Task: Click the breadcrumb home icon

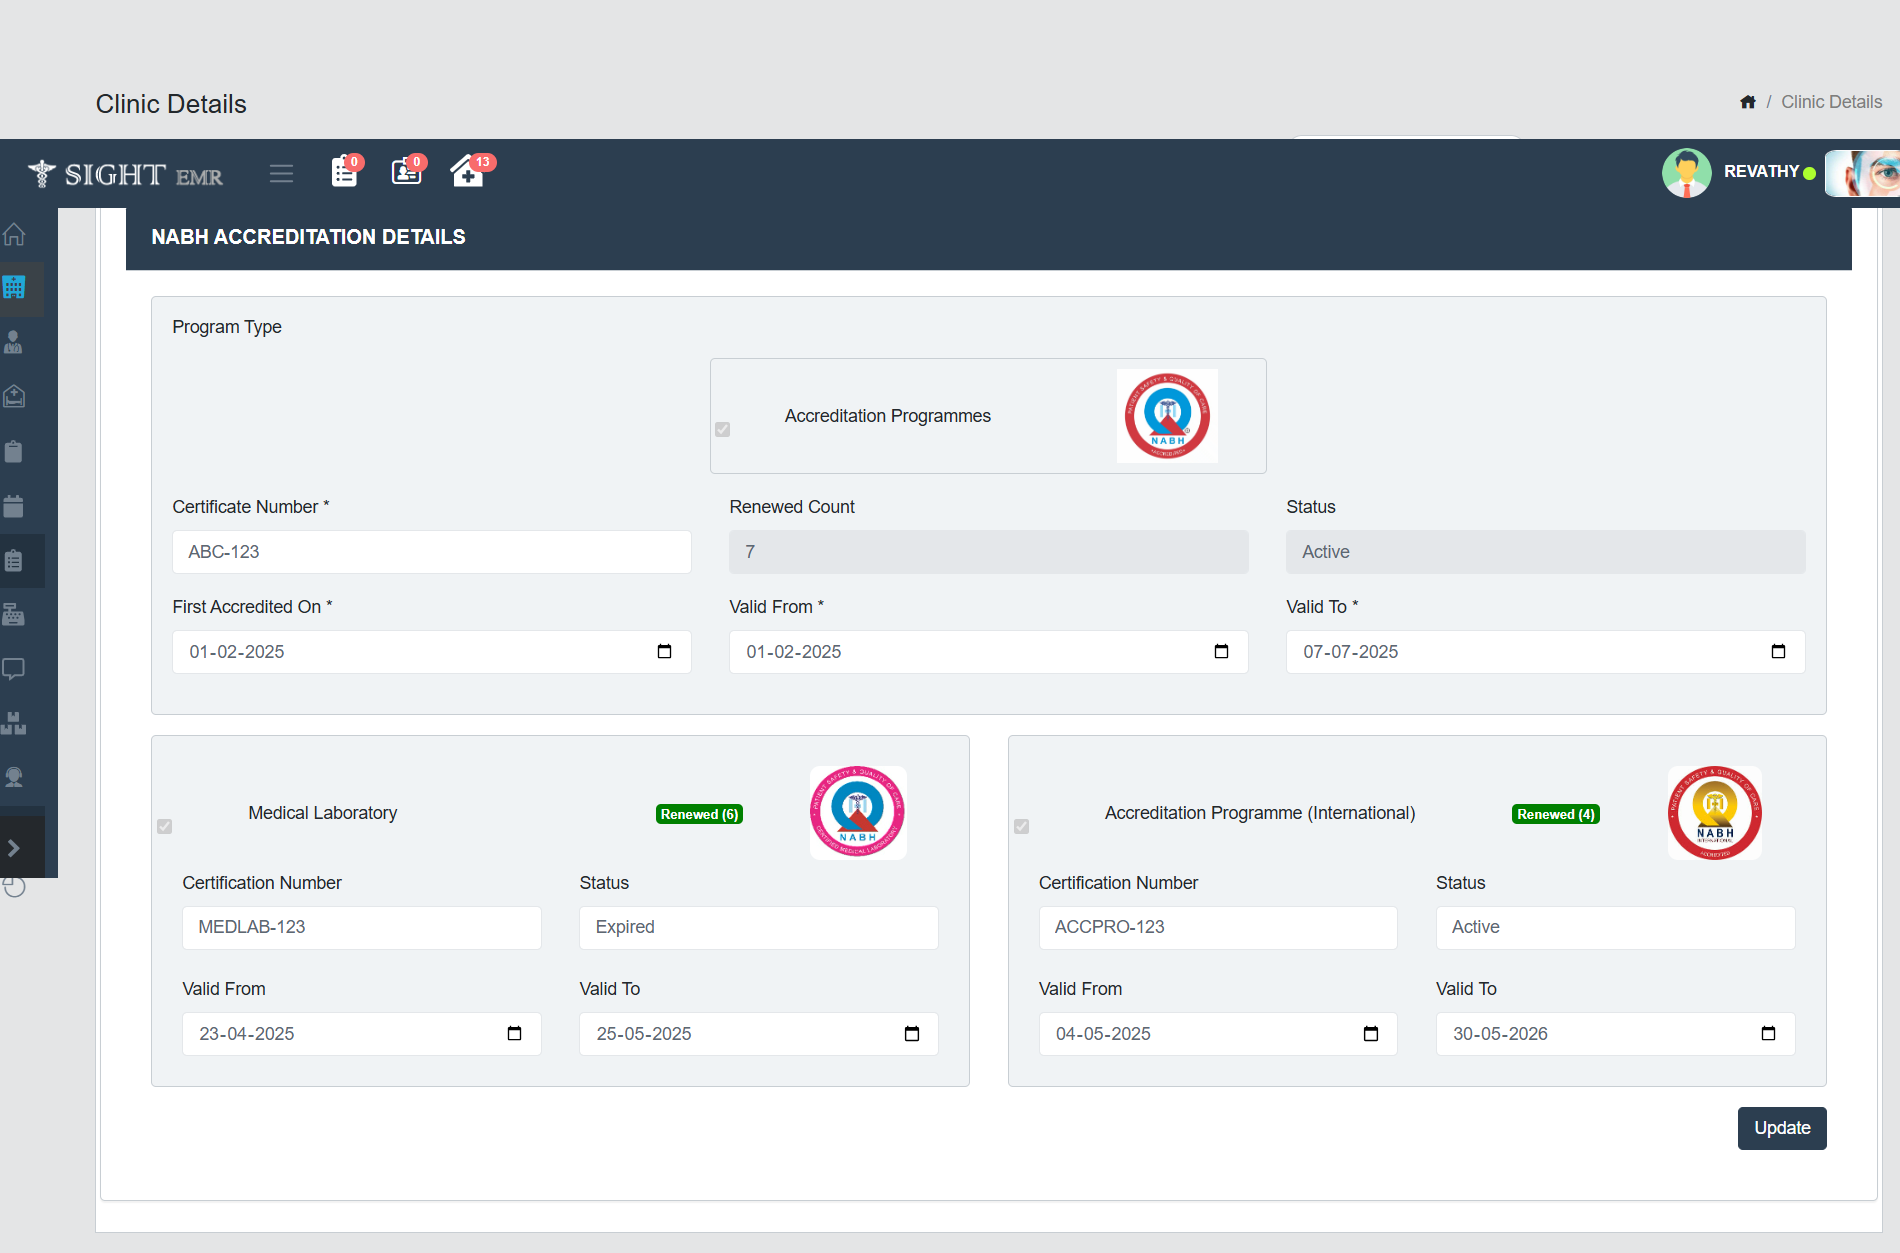Action: tap(1748, 102)
